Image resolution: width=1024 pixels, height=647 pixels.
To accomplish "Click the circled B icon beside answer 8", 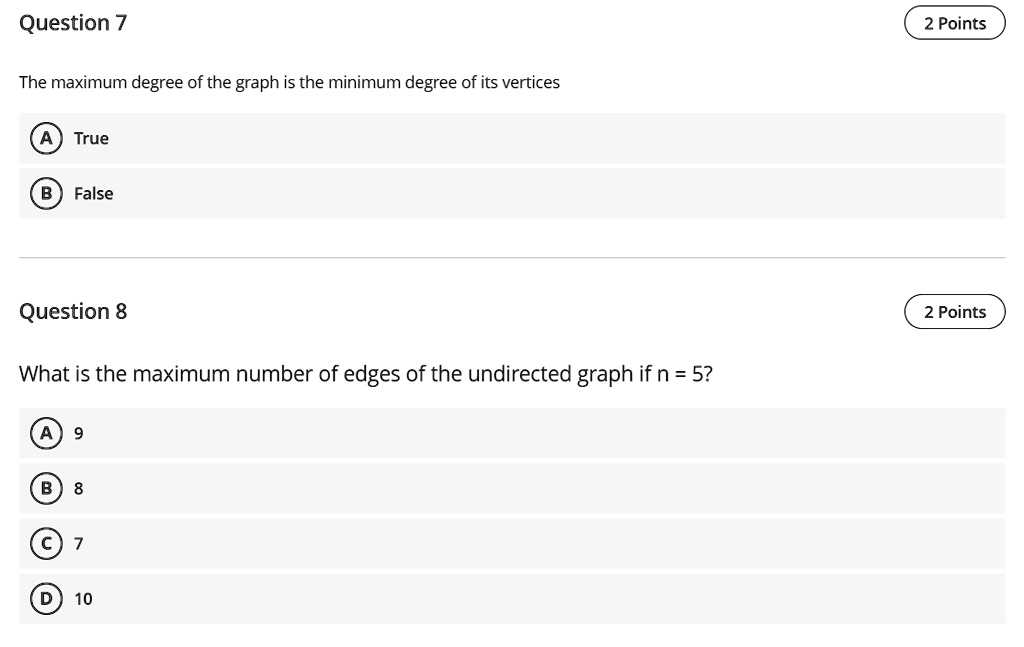I will pyautogui.click(x=45, y=488).
